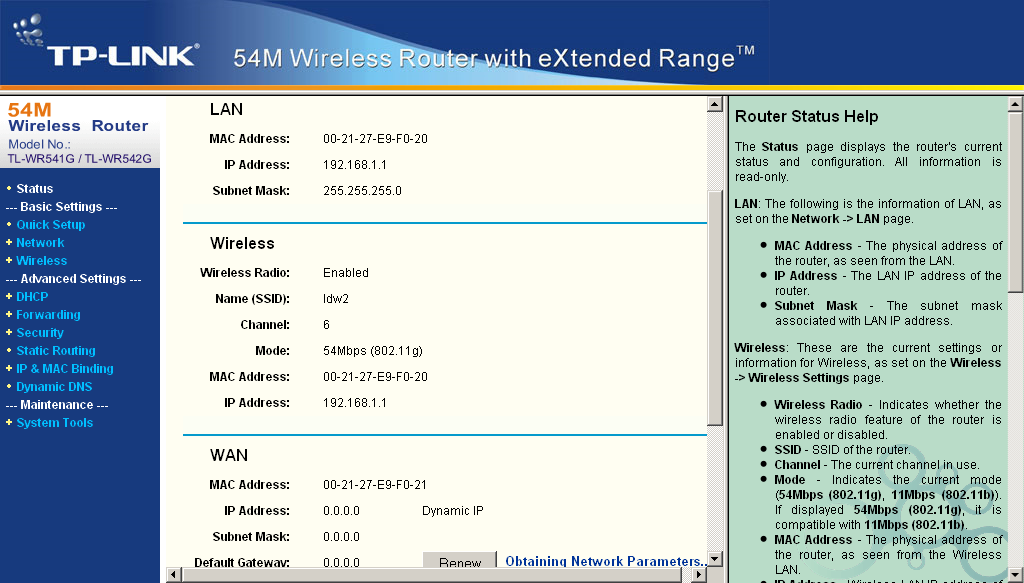Expand System Tools under Maintenance
1024x583 pixels.
pyautogui.click(x=54, y=423)
